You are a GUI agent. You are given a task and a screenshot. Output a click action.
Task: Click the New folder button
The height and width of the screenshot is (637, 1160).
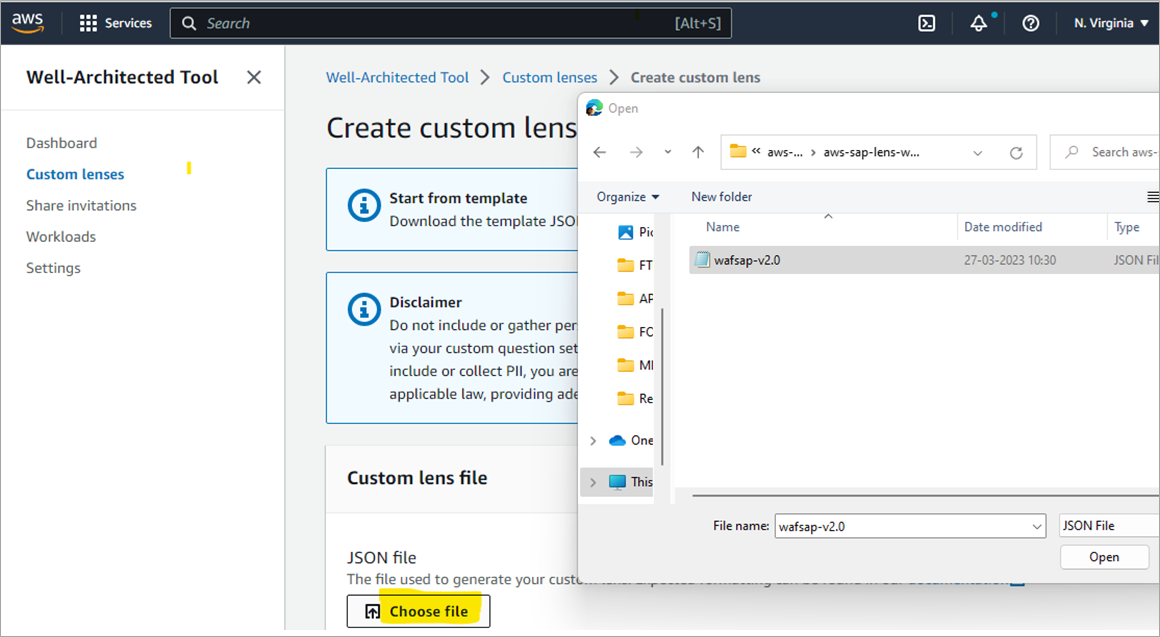721,197
